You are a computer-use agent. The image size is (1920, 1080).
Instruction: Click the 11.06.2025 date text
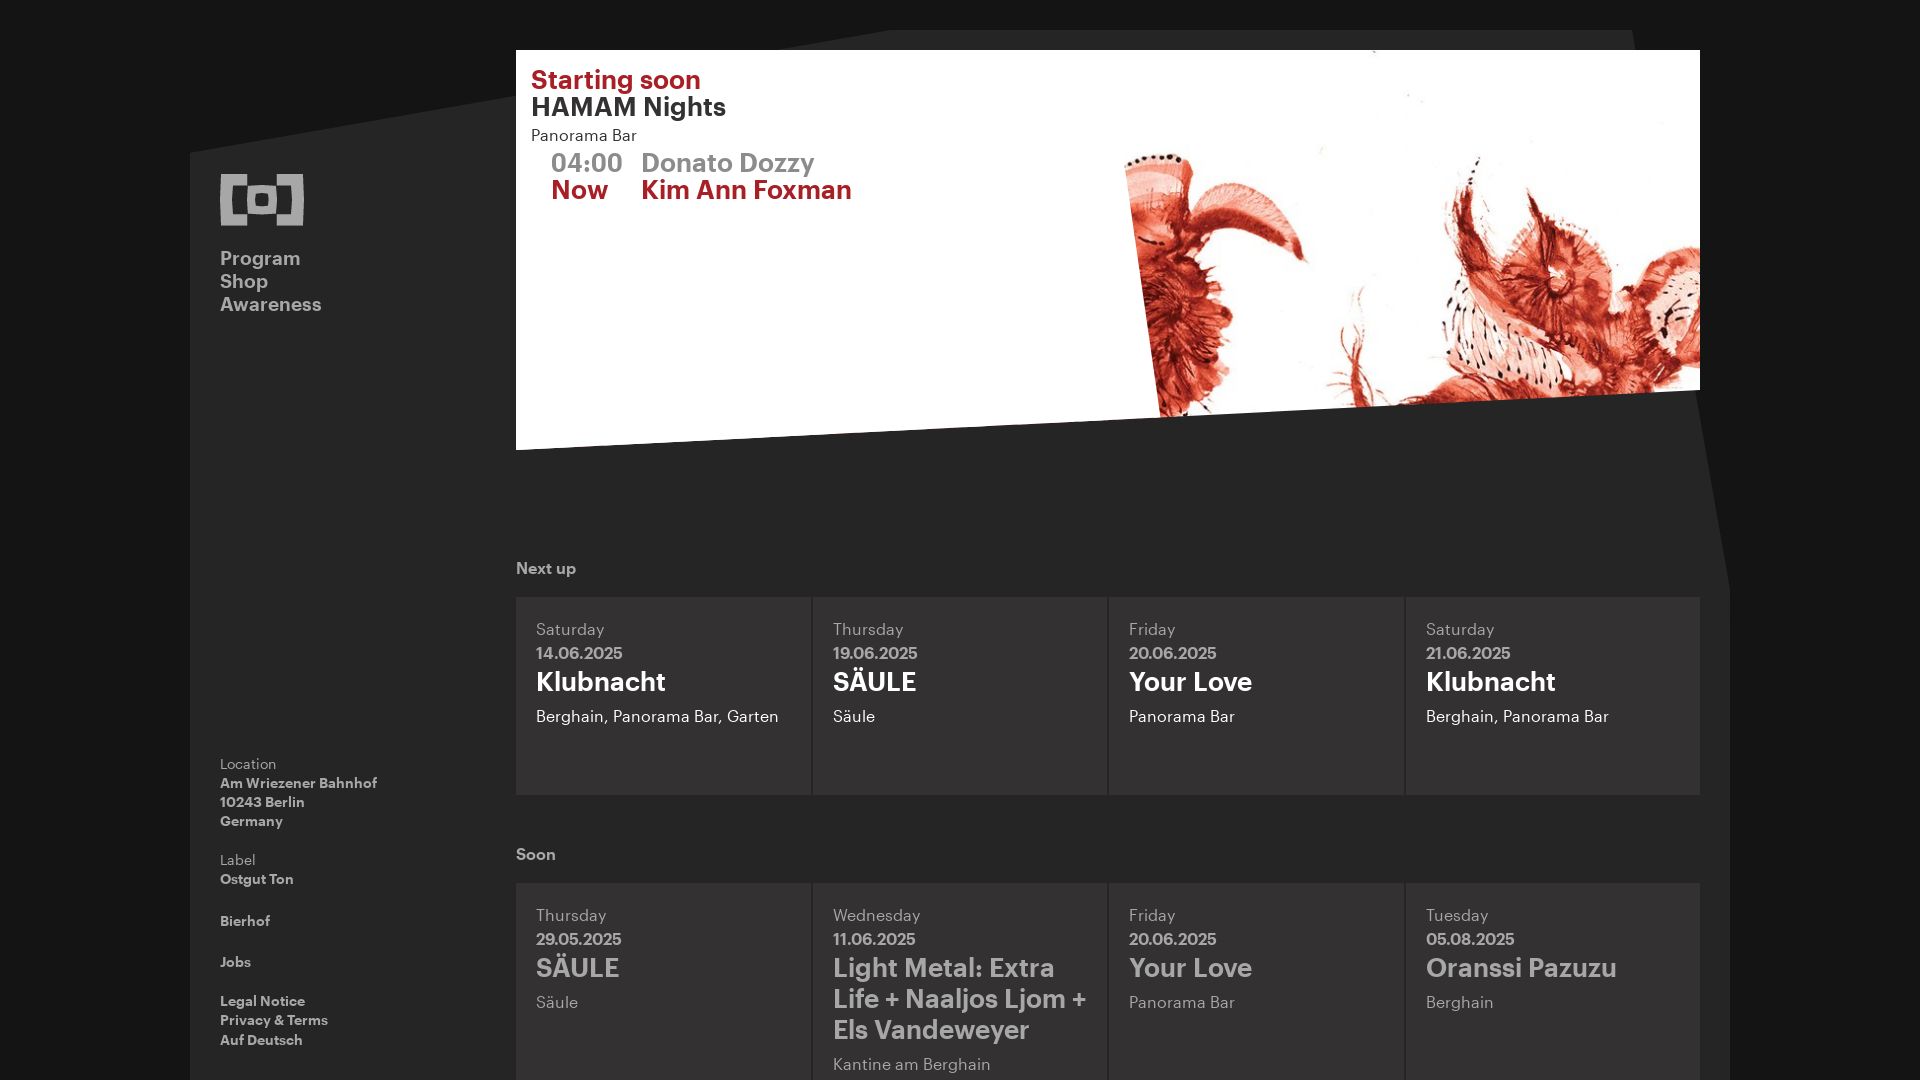874,939
